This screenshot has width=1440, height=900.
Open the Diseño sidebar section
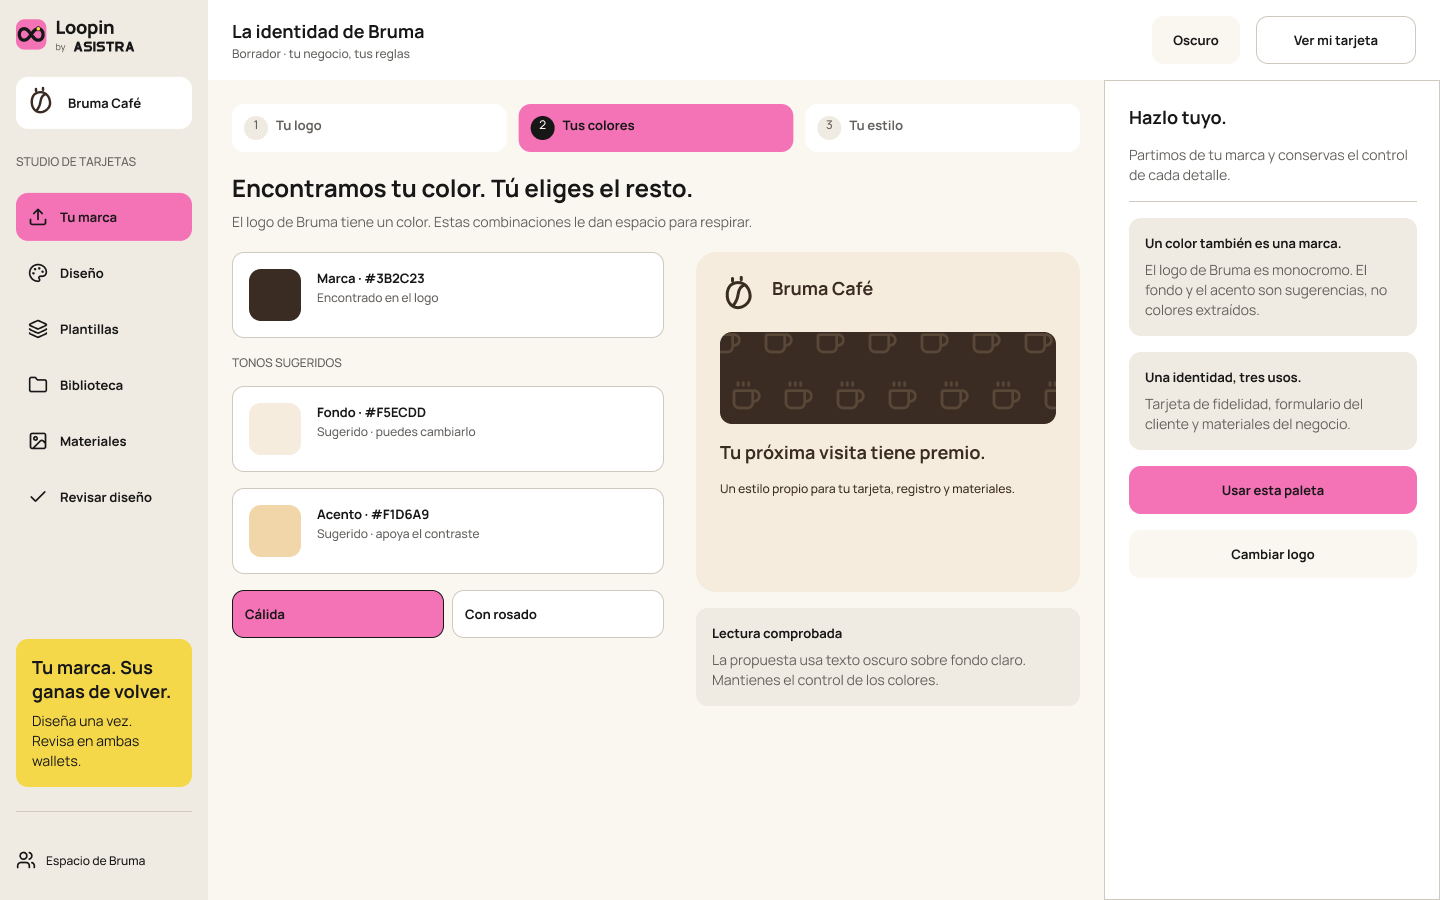click(104, 273)
